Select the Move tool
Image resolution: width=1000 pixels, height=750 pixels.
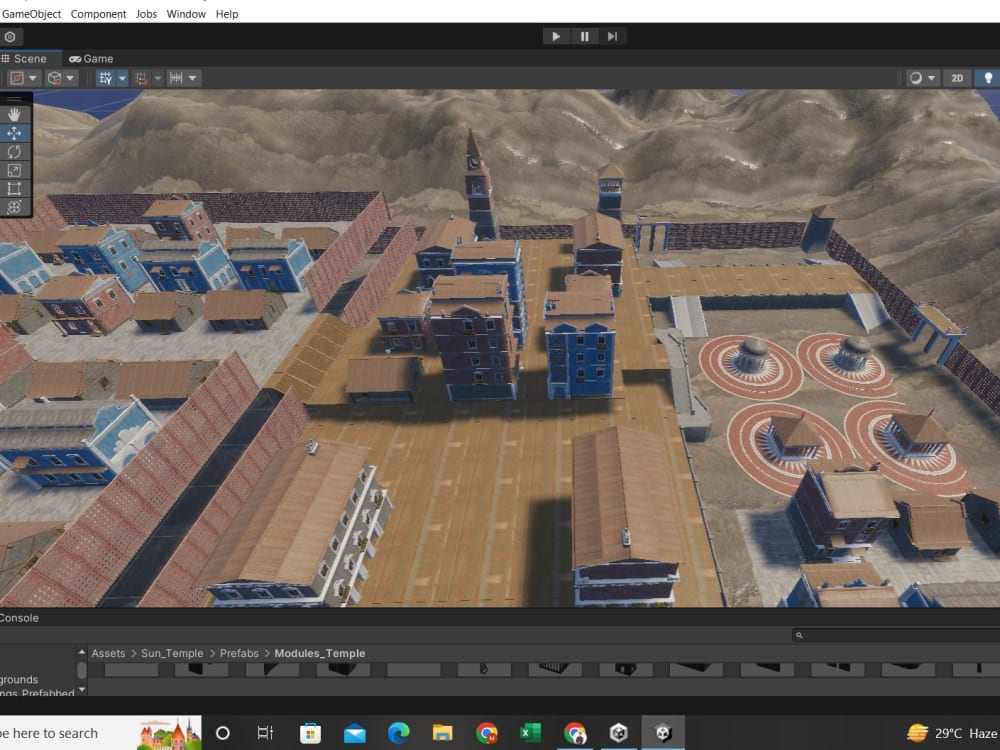(14, 132)
